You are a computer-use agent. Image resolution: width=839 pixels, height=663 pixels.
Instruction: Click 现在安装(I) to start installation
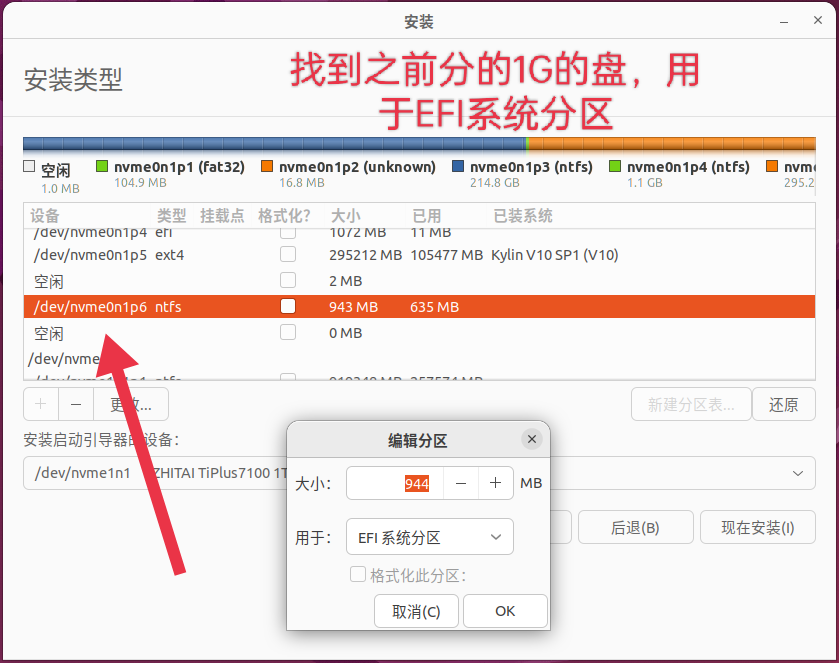point(757,527)
